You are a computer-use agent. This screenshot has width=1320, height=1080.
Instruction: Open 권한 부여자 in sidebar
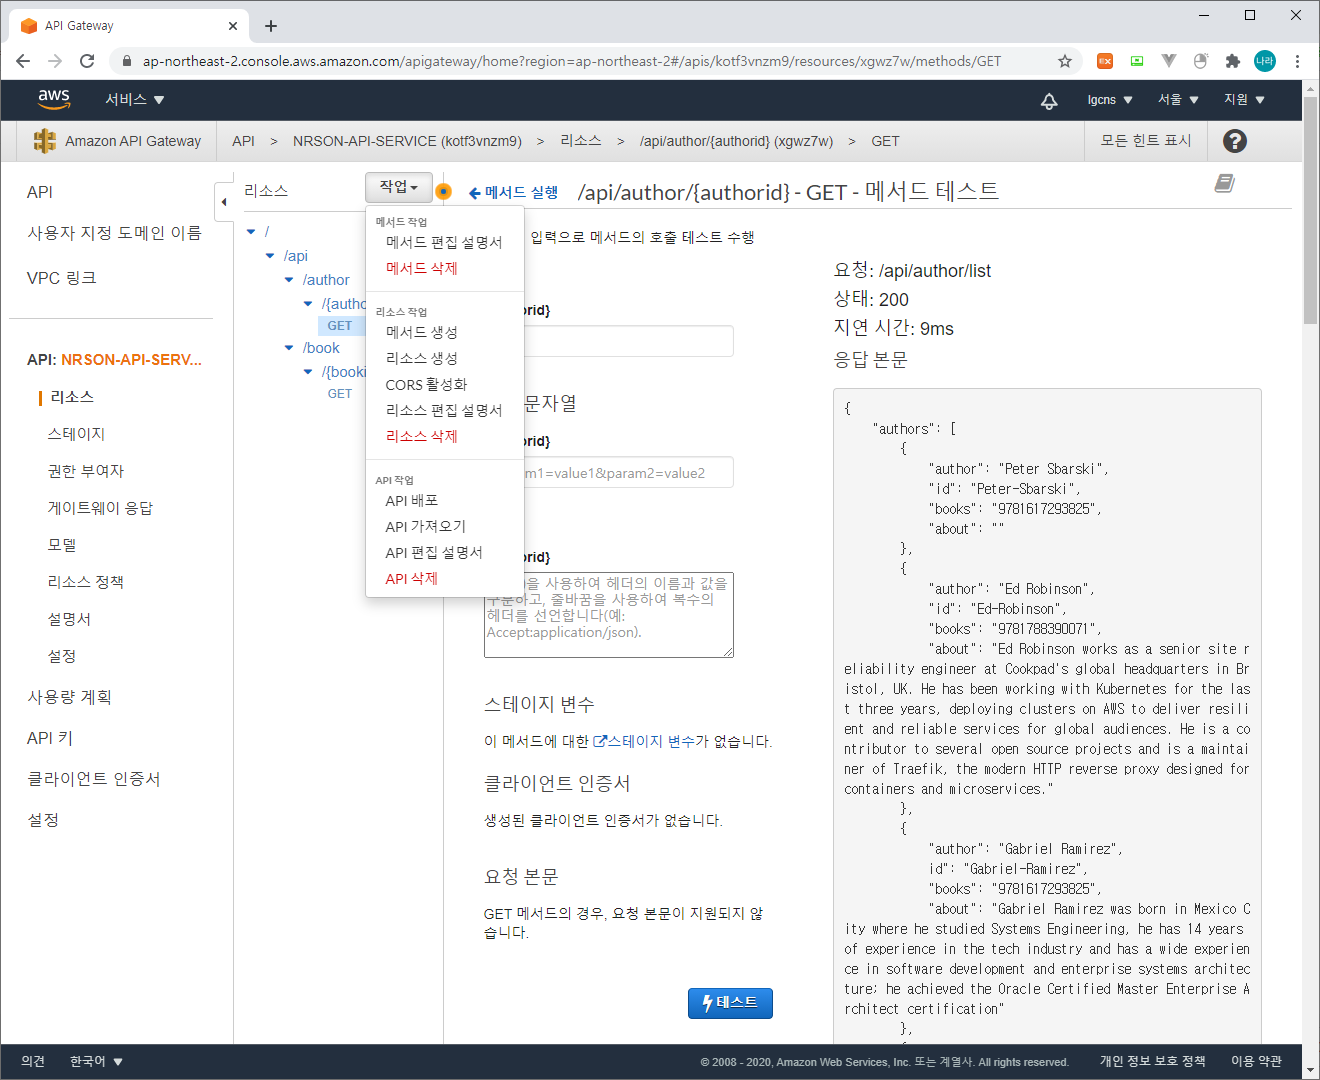pyautogui.click(x=86, y=471)
